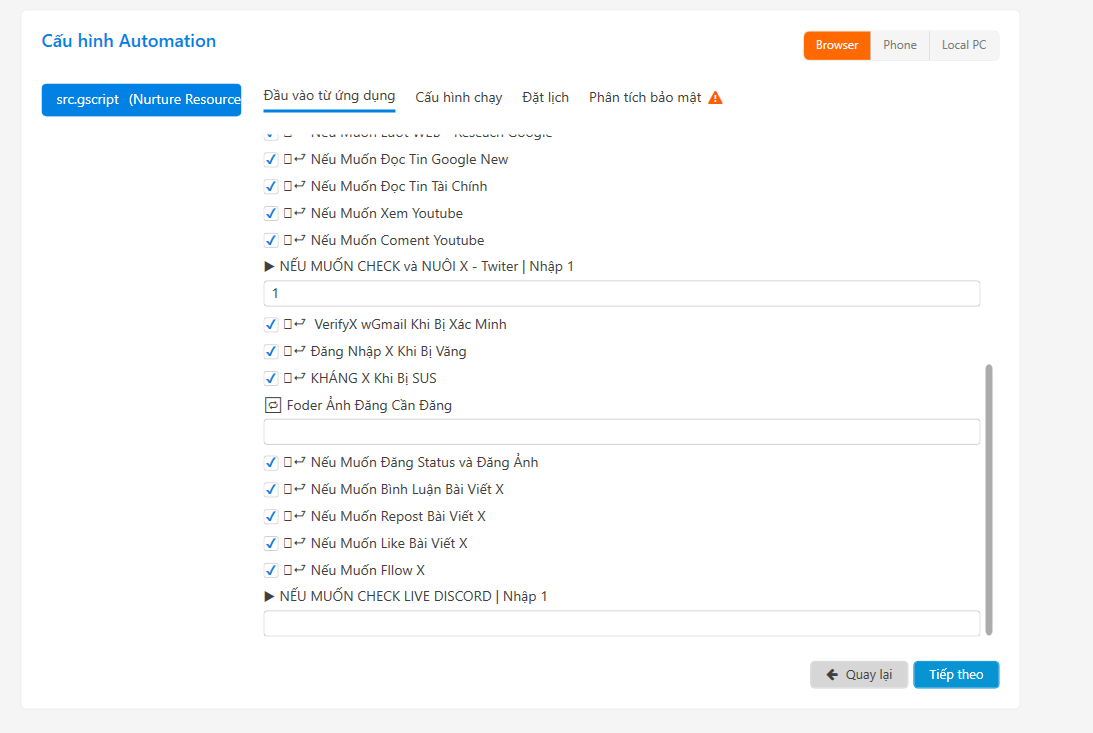Switch to the Cấu hình chạy tab
The width and height of the screenshot is (1093, 733).
pyautogui.click(x=459, y=97)
